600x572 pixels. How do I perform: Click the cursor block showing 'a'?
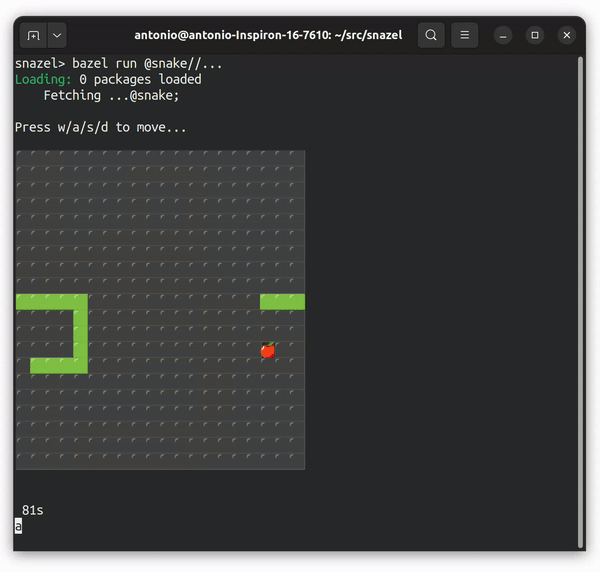point(18,526)
